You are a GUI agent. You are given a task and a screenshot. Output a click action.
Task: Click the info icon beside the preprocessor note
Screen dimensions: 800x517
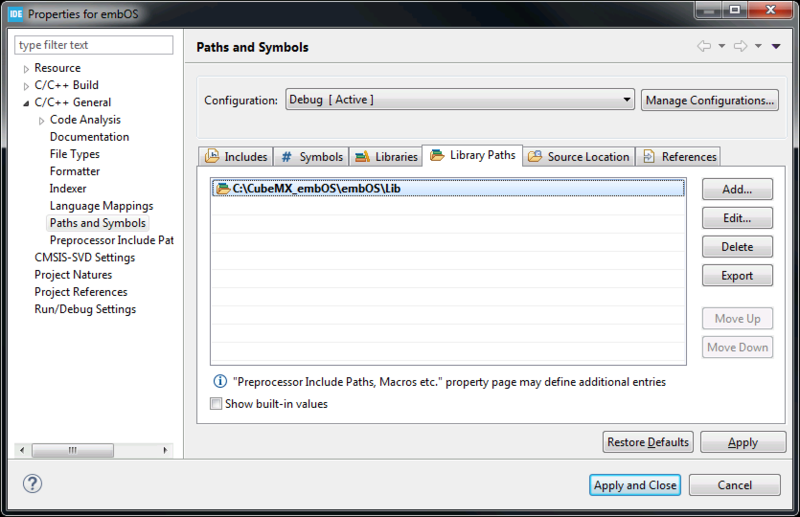(220, 382)
